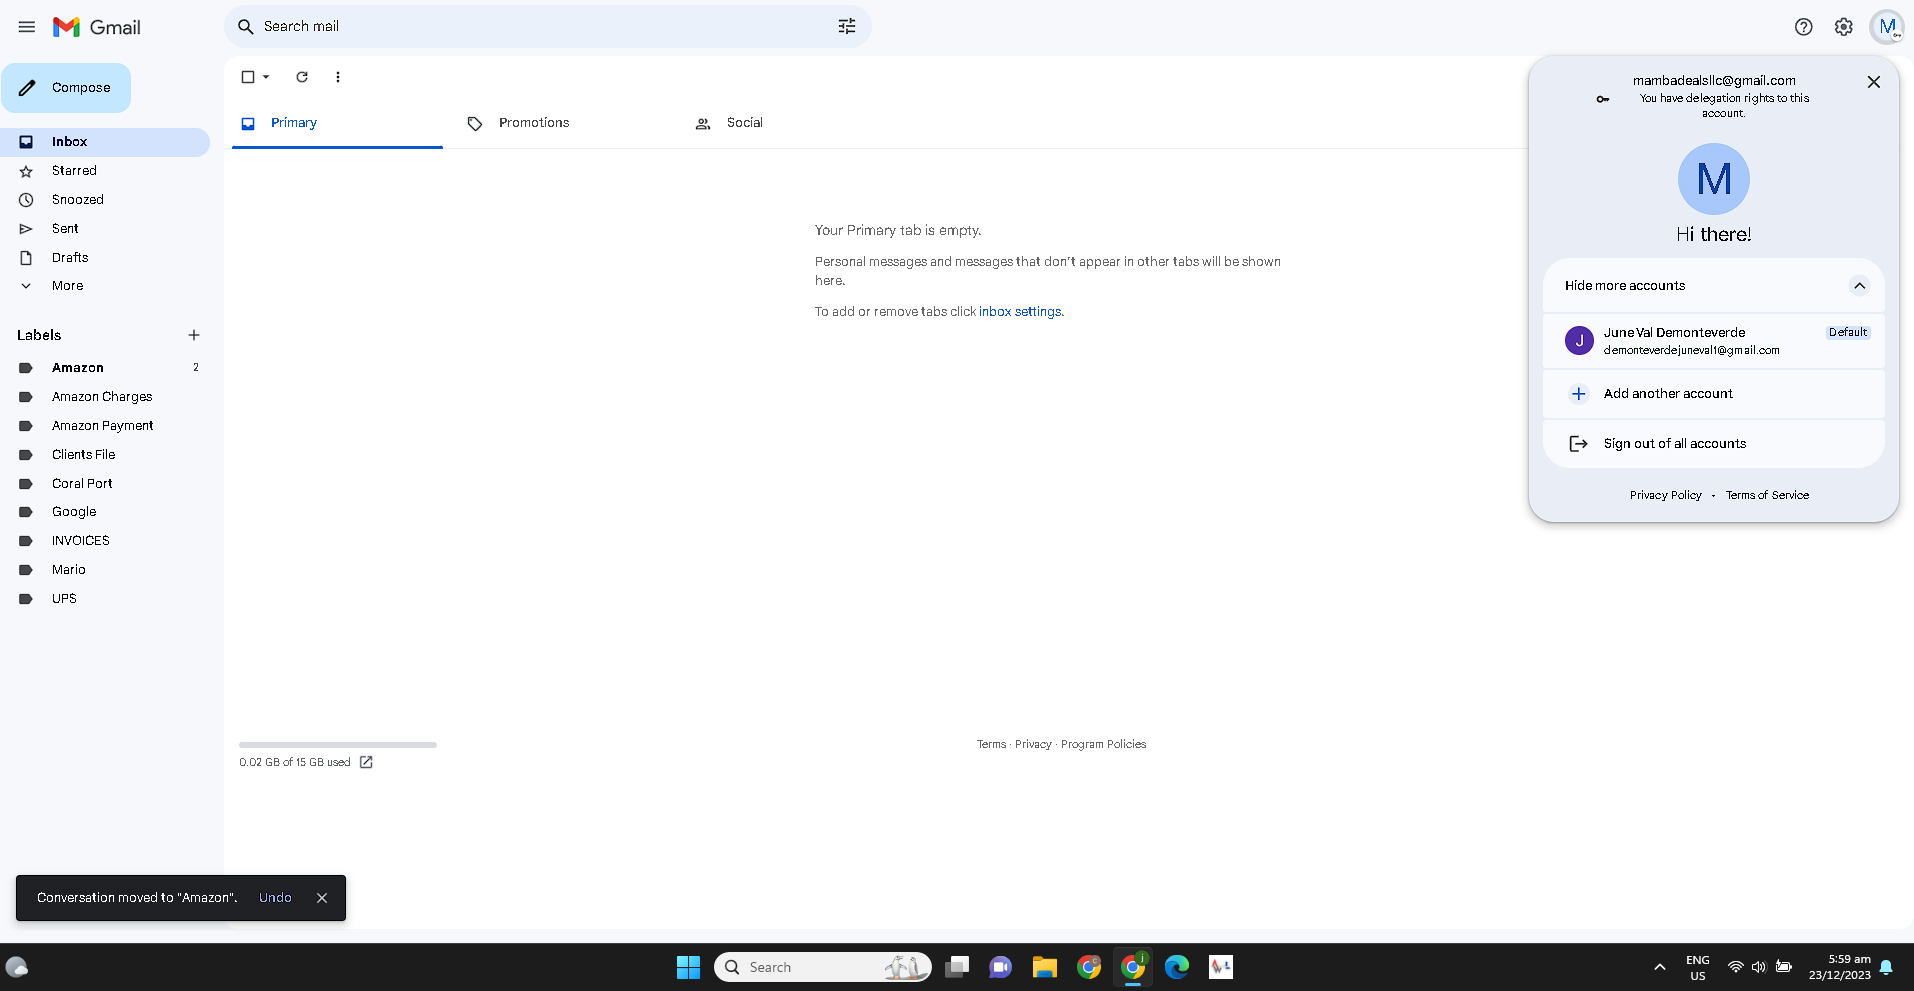This screenshot has width=1914, height=991.
Task: Click the Compose button
Action: pyautogui.click(x=66, y=88)
